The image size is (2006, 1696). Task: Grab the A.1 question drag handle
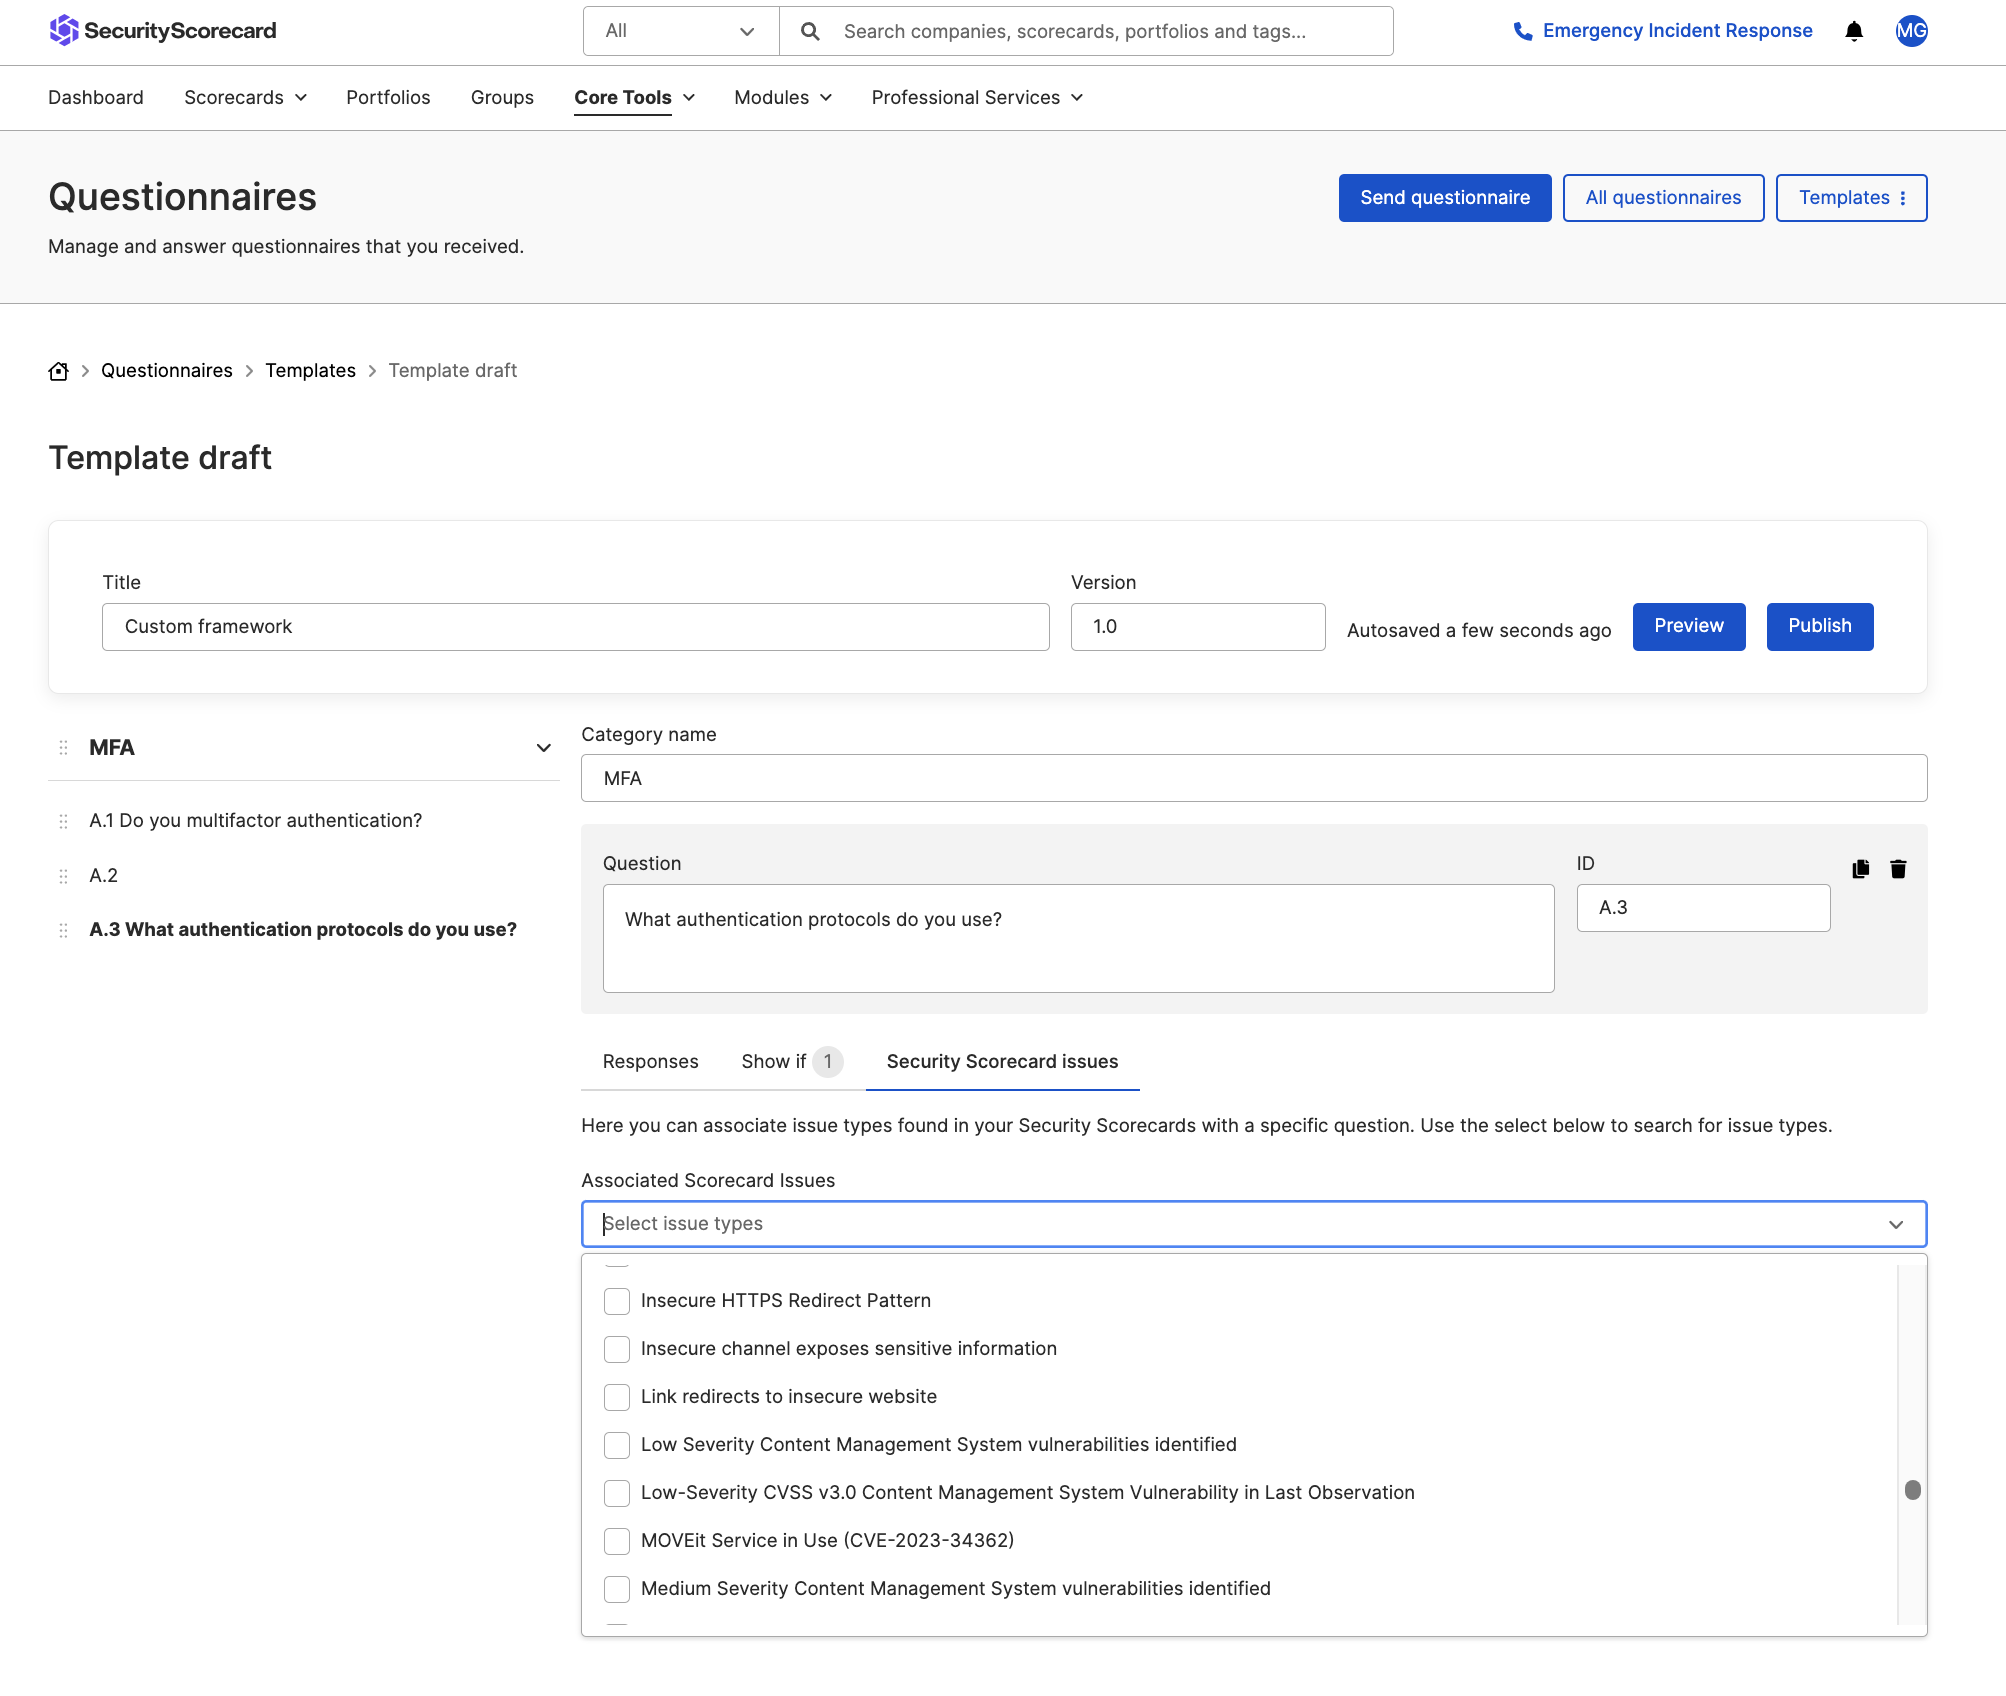coord(63,821)
